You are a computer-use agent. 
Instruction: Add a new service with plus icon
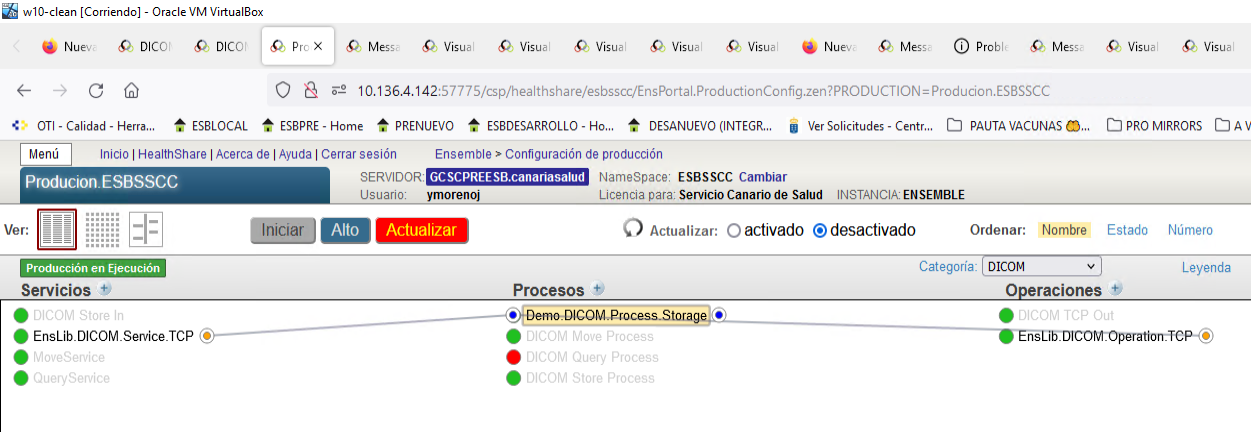(x=105, y=289)
